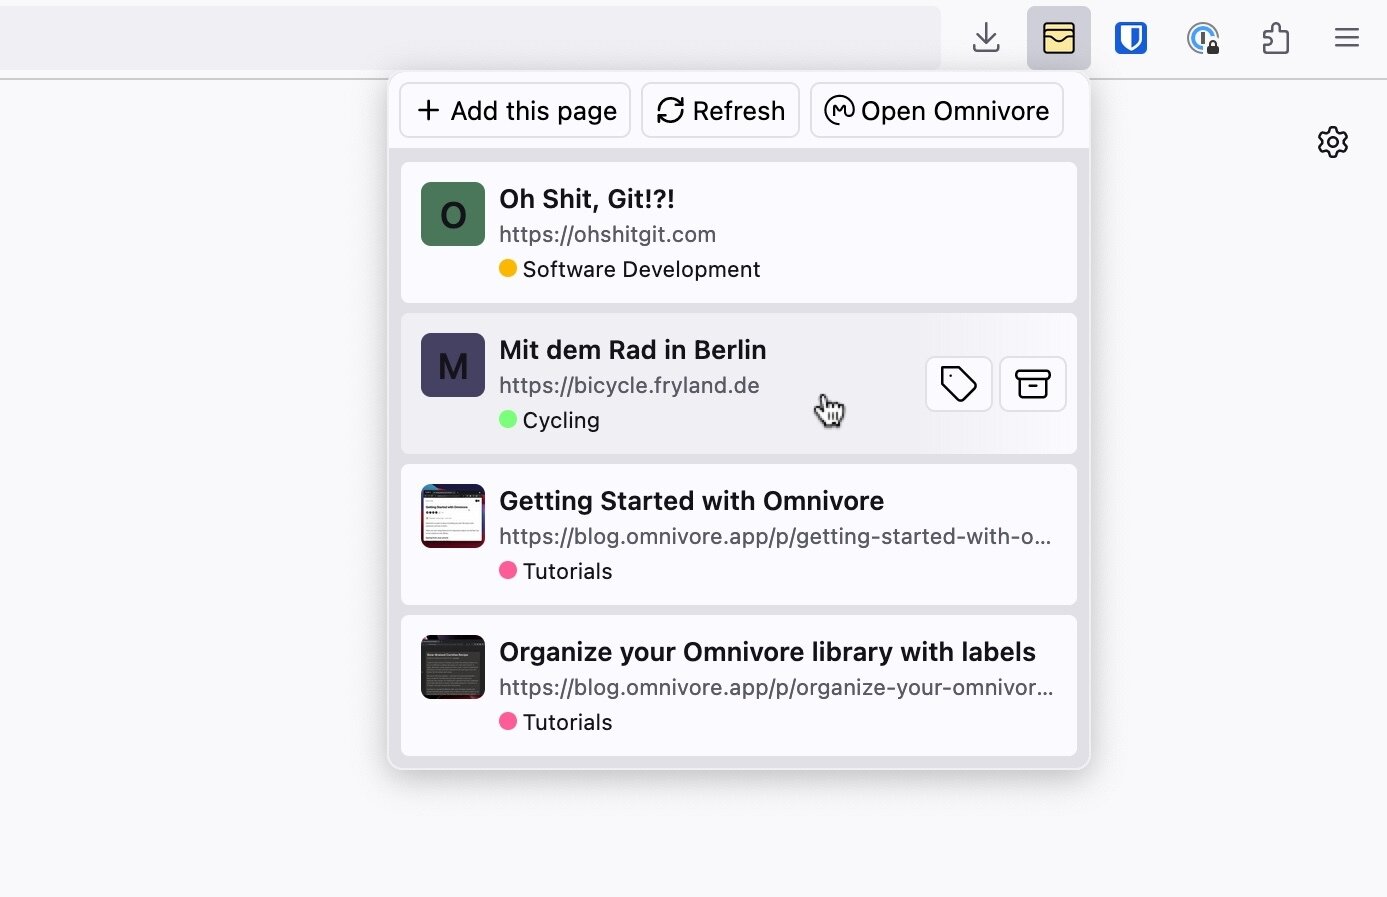Image resolution: width=1387 pixels, height=897 pixels.
Task: Archive the Mit dem Rad in Berlin article
Action: click(1033, 384)
